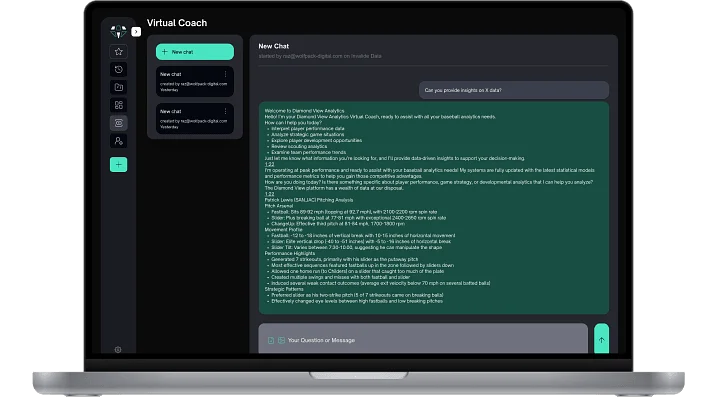
Task: Click the Virtual Coach page heading
Action: pos(177,23)
